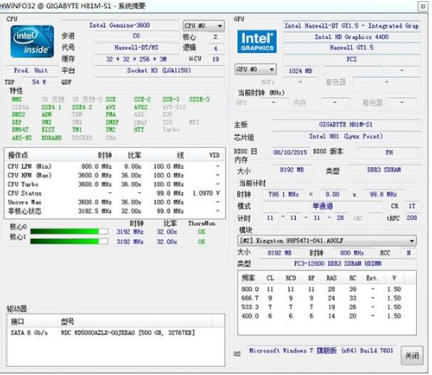Click the AVX2 feature flag
The width and height of the screenshot is (432, 375).
click(x=140, y=107)
